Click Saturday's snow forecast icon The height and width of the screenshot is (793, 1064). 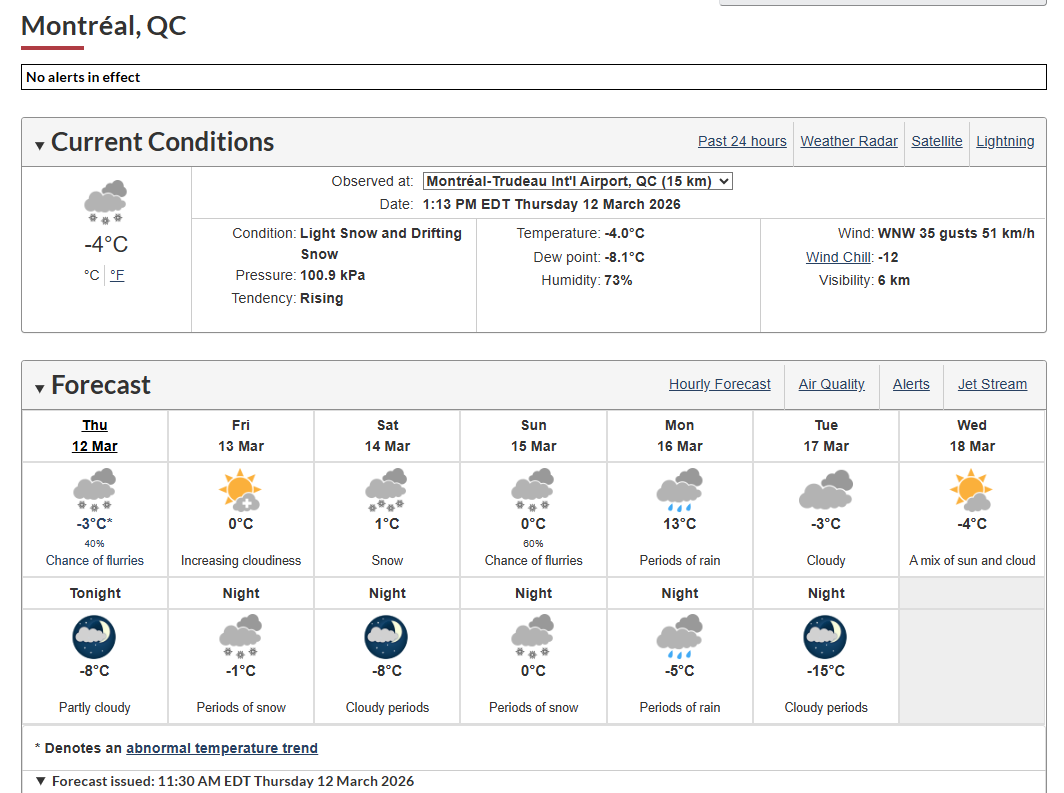386,490
